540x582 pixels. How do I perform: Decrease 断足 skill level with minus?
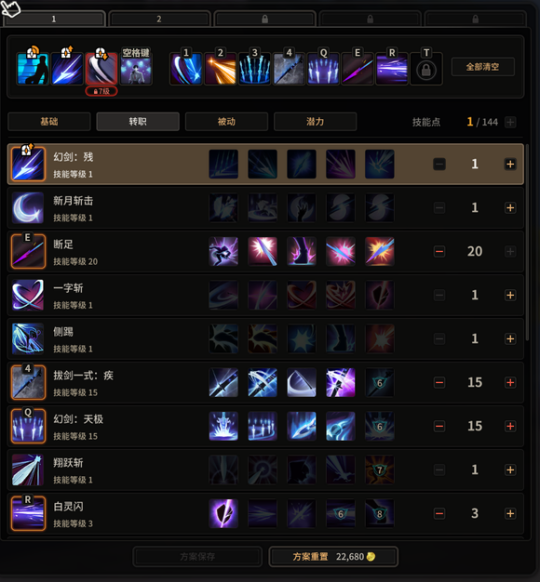pos(439,252)
